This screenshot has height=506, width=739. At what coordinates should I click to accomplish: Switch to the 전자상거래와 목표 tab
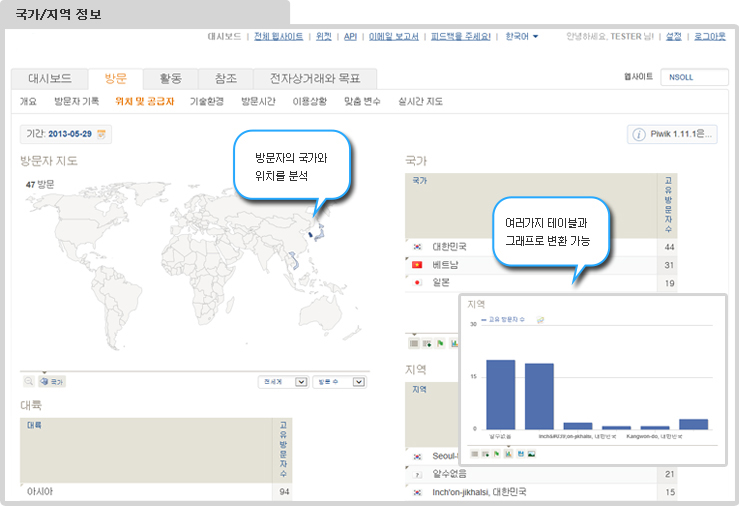(x=315, y=78)
